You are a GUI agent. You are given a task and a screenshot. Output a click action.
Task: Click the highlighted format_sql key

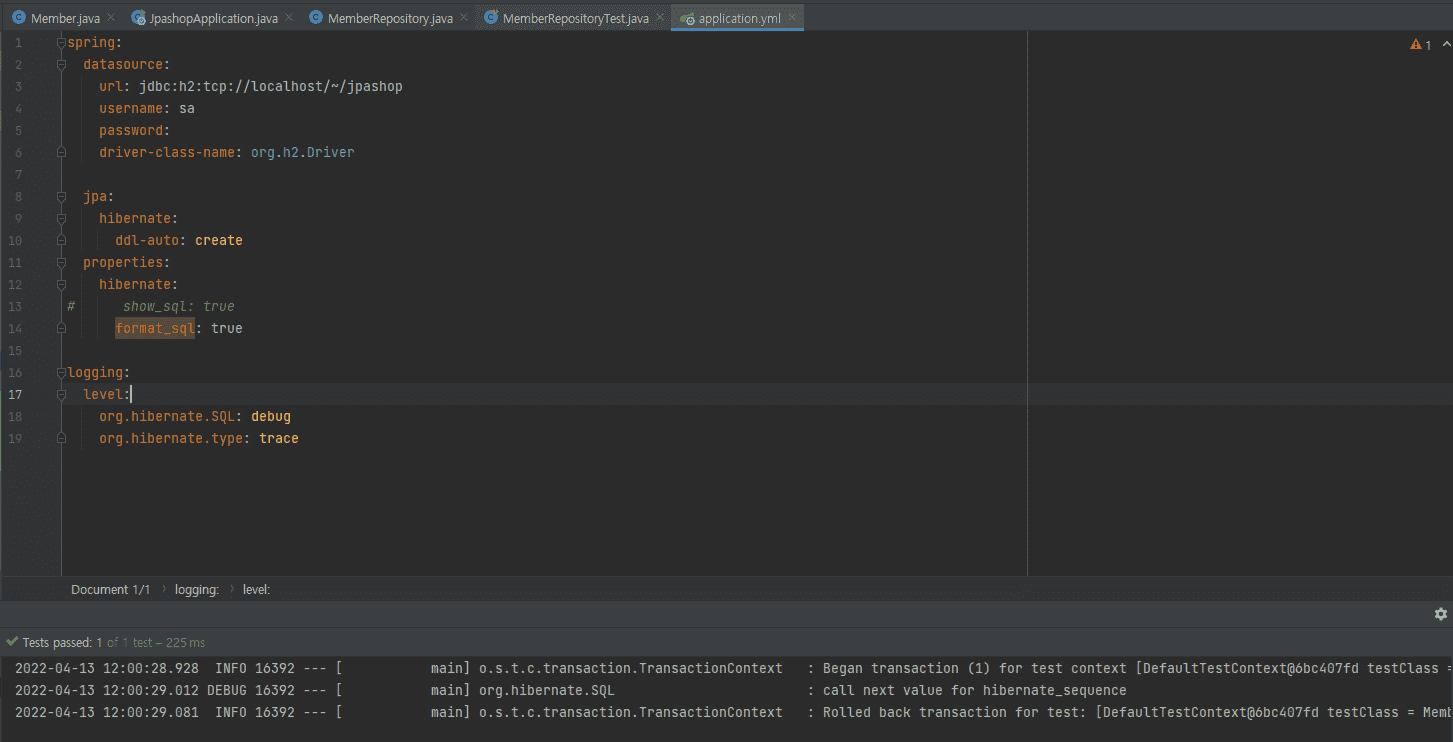155,328
